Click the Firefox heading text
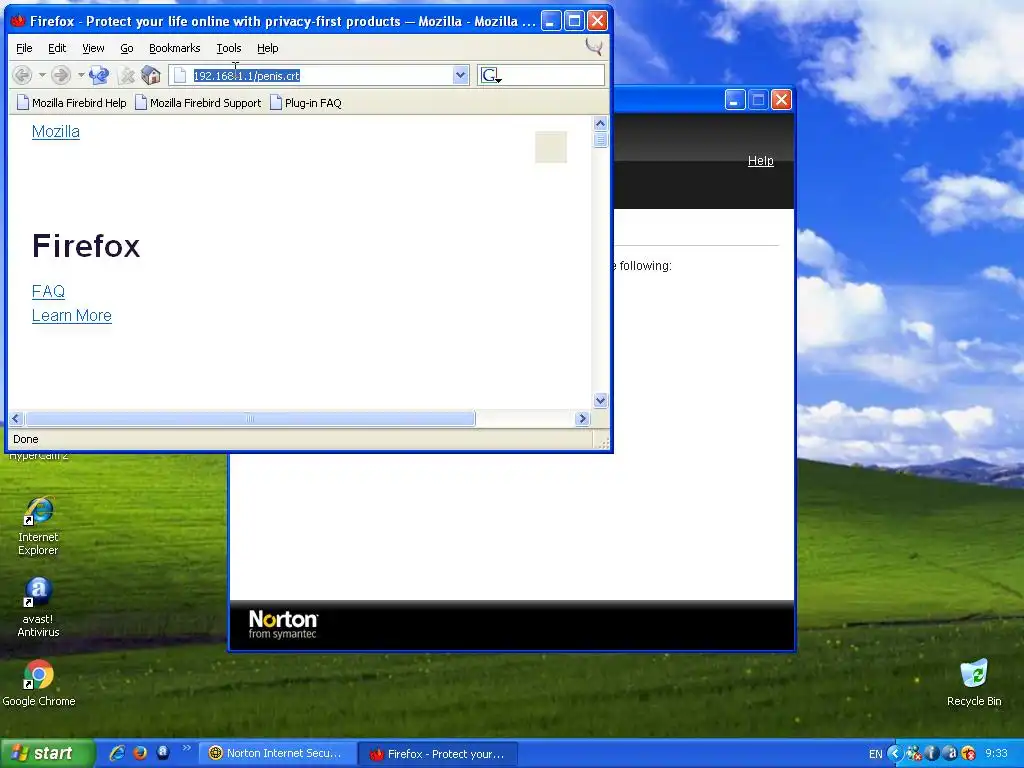 coord(86,246)
